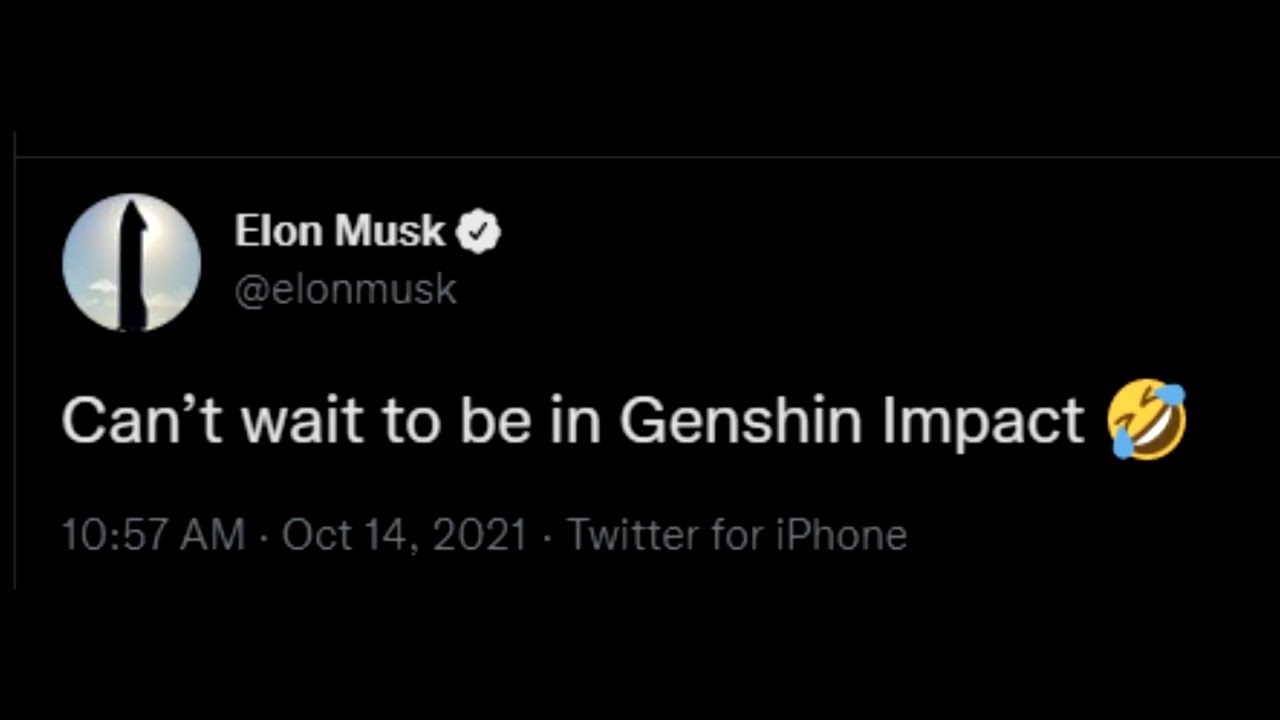Click the "Elon Musk" display name
Viewport: 1280px width, 720px height.
coord(339,232)
